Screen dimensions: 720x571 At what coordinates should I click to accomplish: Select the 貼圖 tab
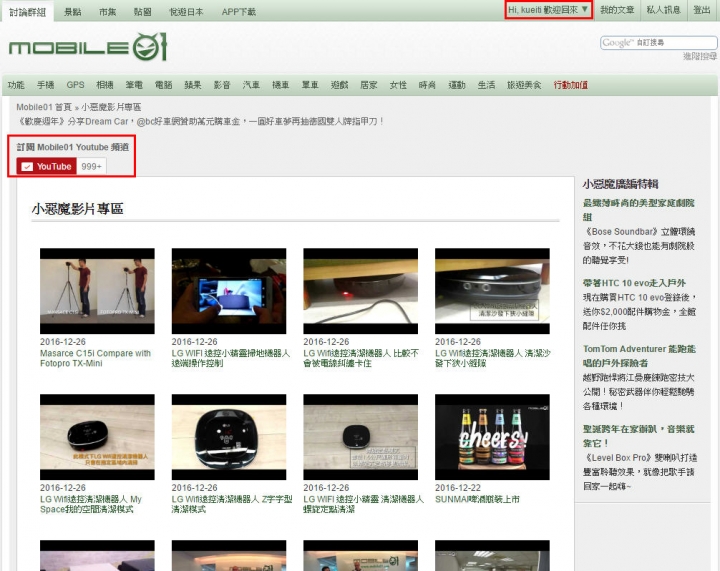142,12
